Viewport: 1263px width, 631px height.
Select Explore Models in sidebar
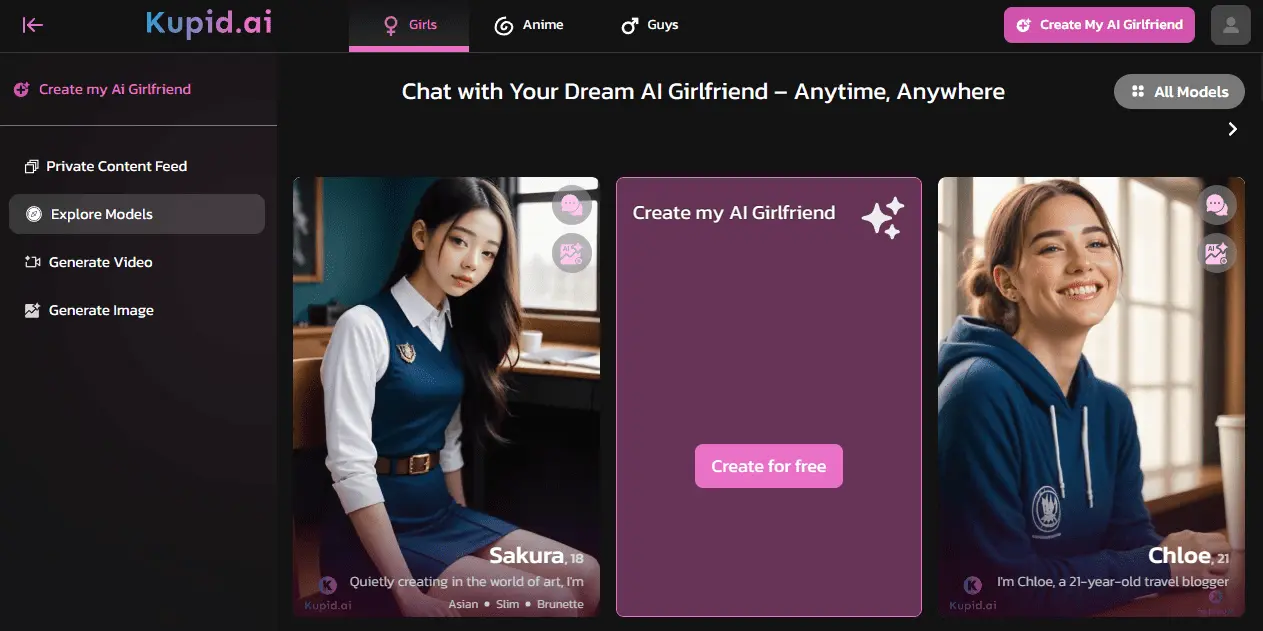point(137,214)
